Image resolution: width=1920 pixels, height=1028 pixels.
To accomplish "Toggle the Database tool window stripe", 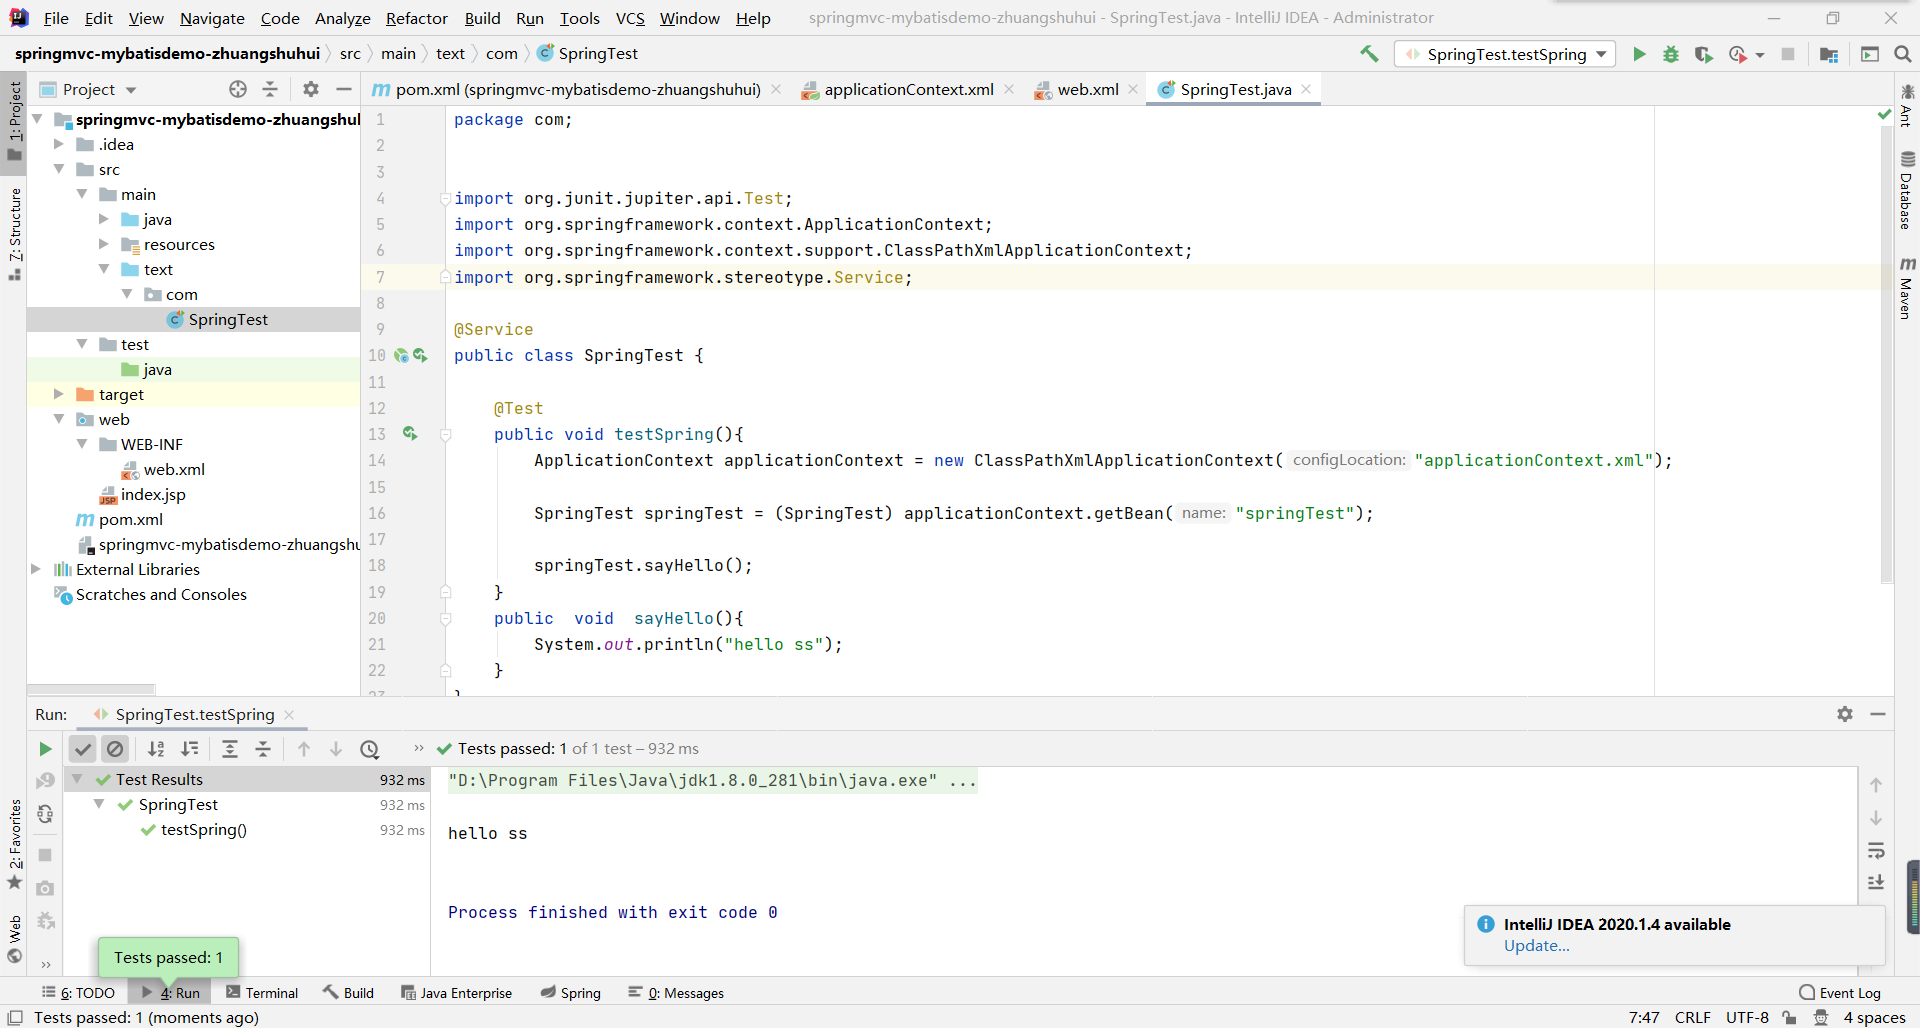I will [1907, 191].
